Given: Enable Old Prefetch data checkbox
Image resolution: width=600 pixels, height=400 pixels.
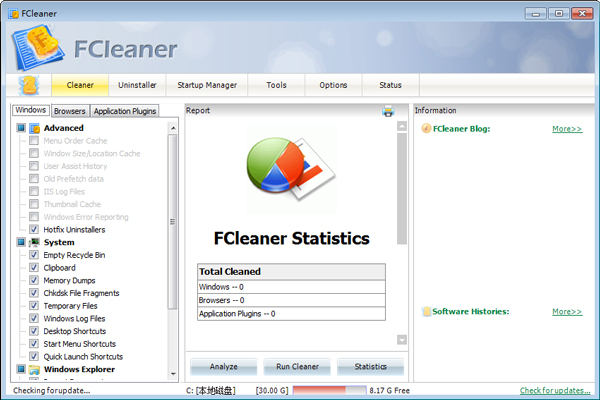Looking at the screenshot, I should tap(34, 178).
